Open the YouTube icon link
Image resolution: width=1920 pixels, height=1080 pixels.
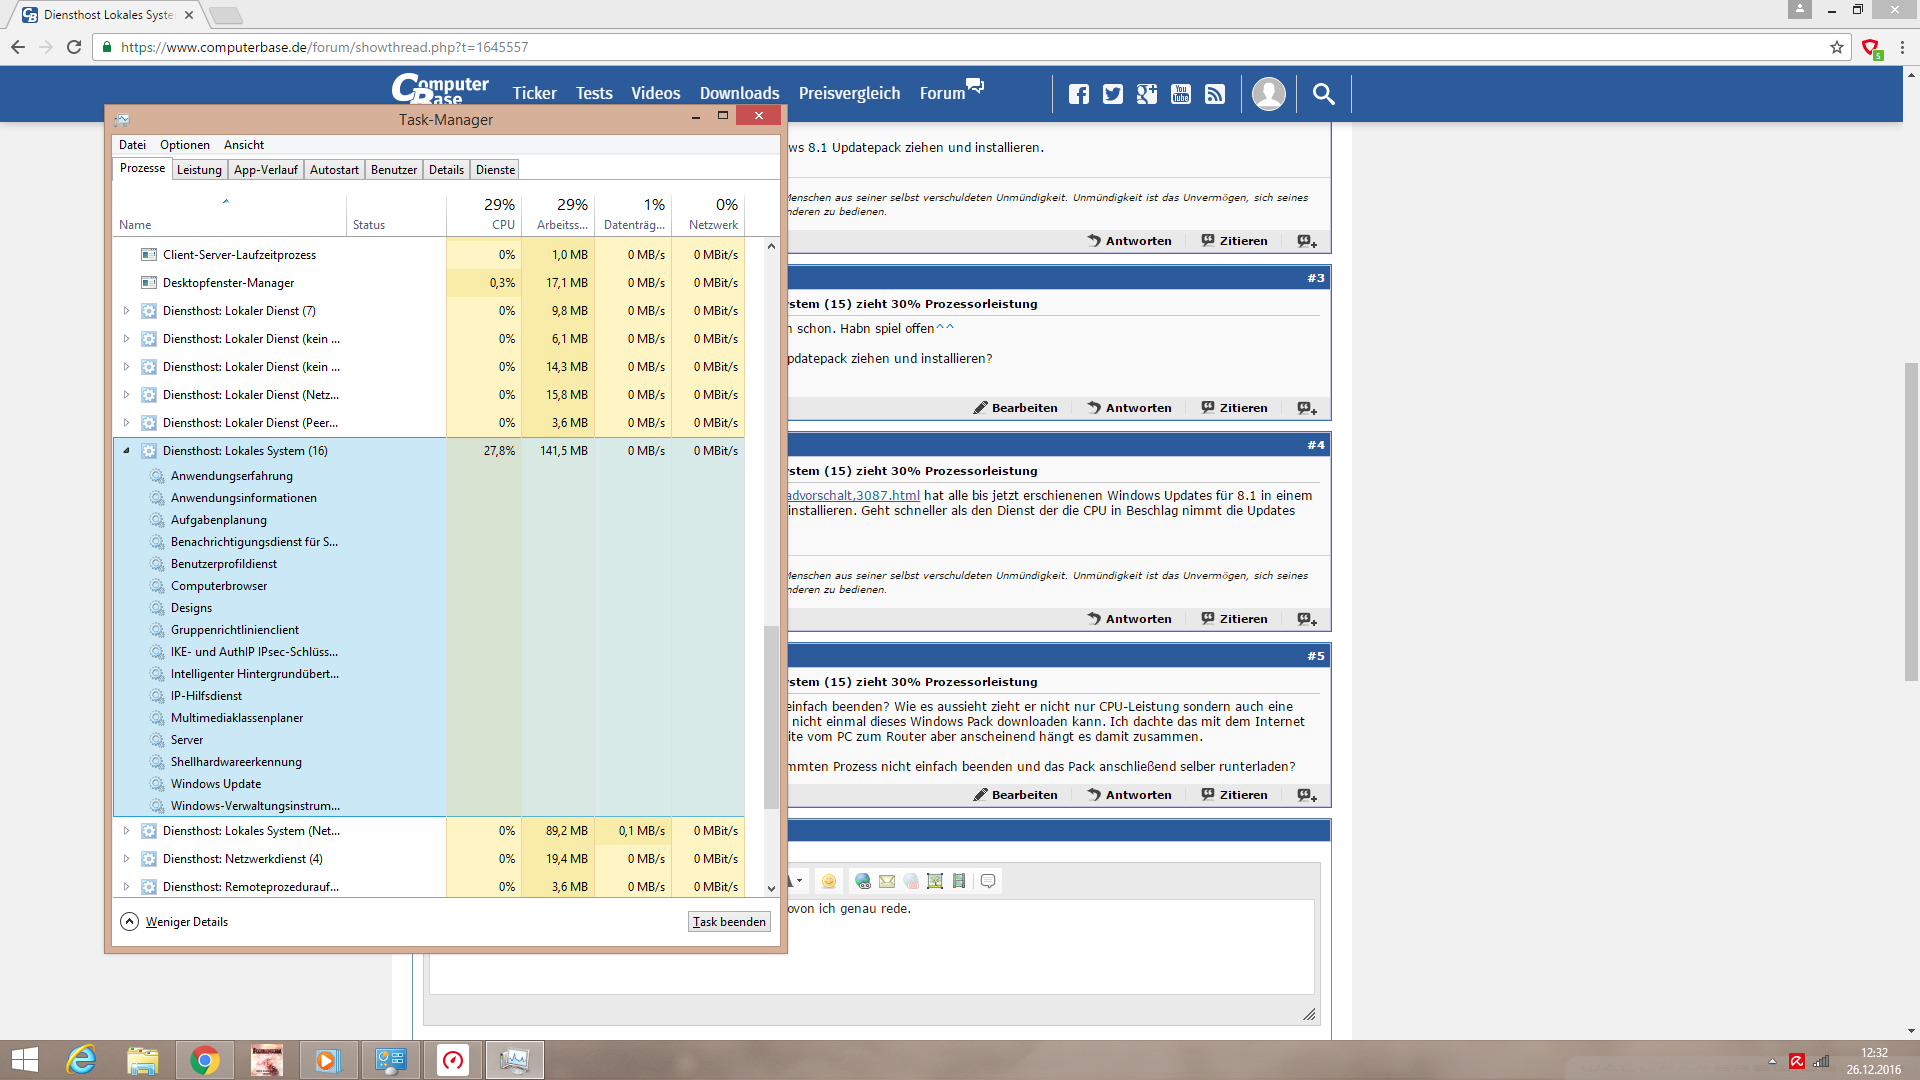click(1181, 94)
